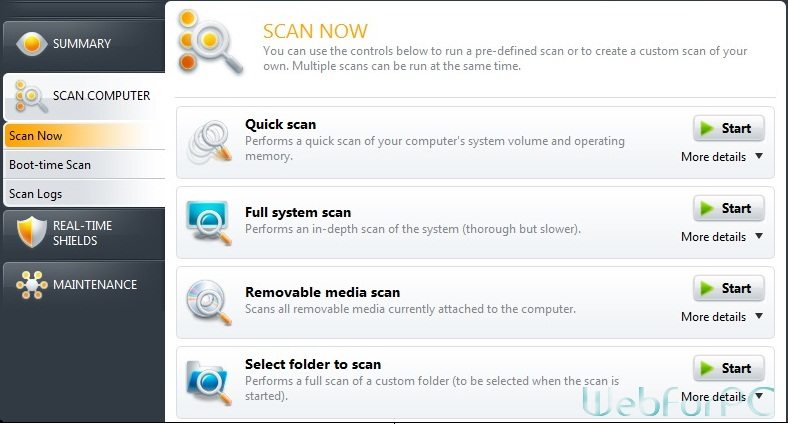
Task: Expand More details for Full system scan
Action: [x=722, y=237]
